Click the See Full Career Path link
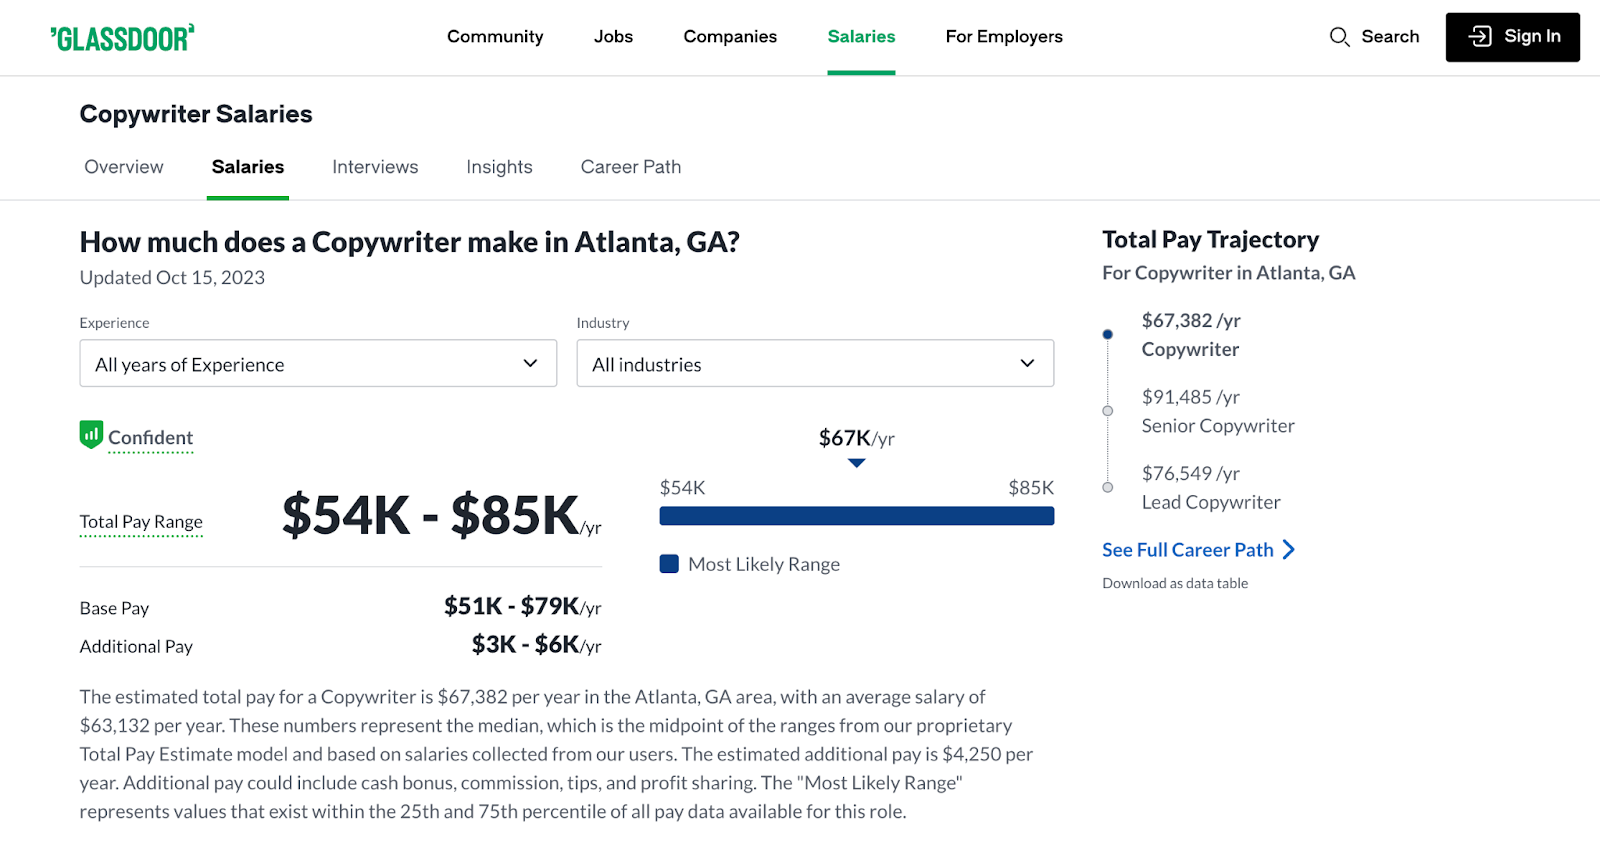Screen dimensions: 1600x841 click(x=1187, y=549)
